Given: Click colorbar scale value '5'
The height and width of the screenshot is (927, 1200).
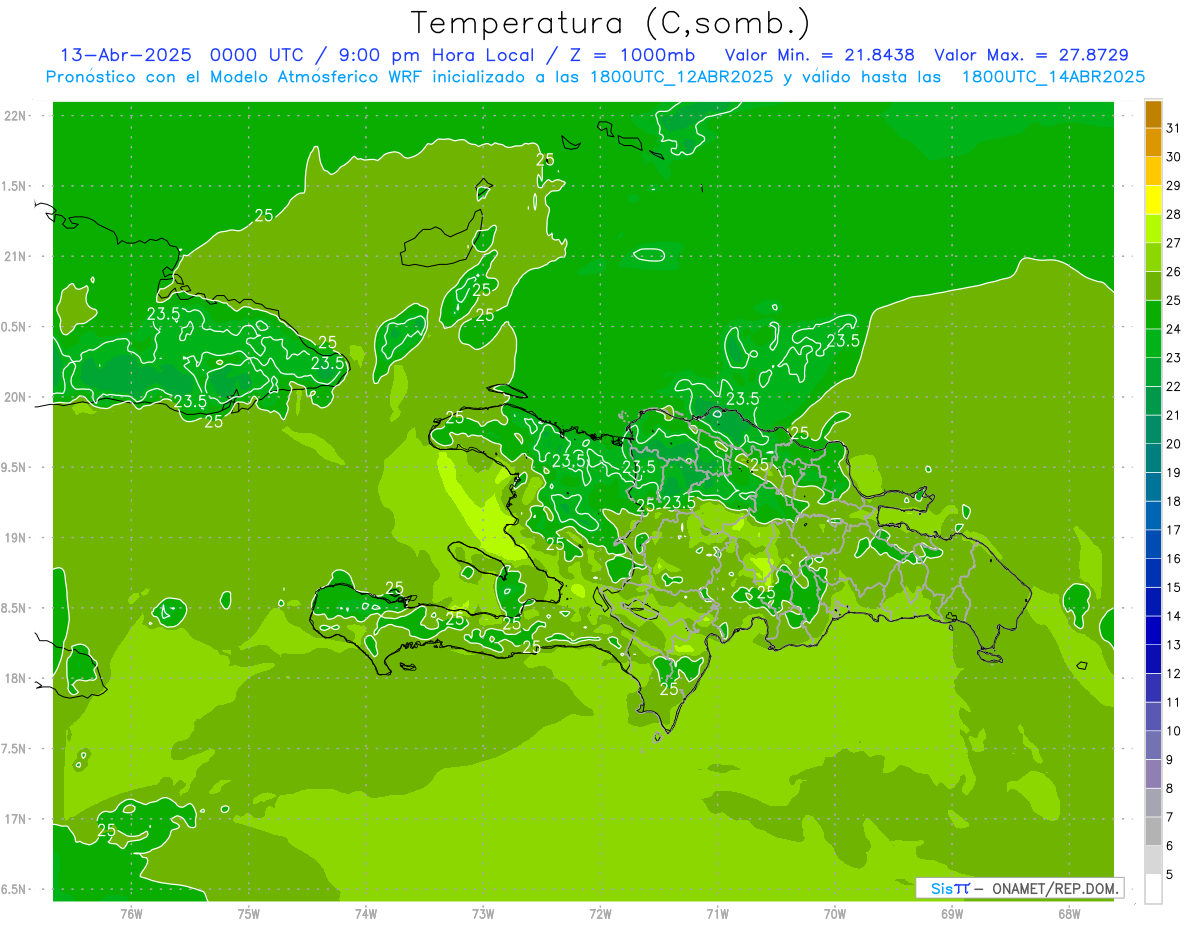Looking at the screenshot, I should [x=1170, y=874].
